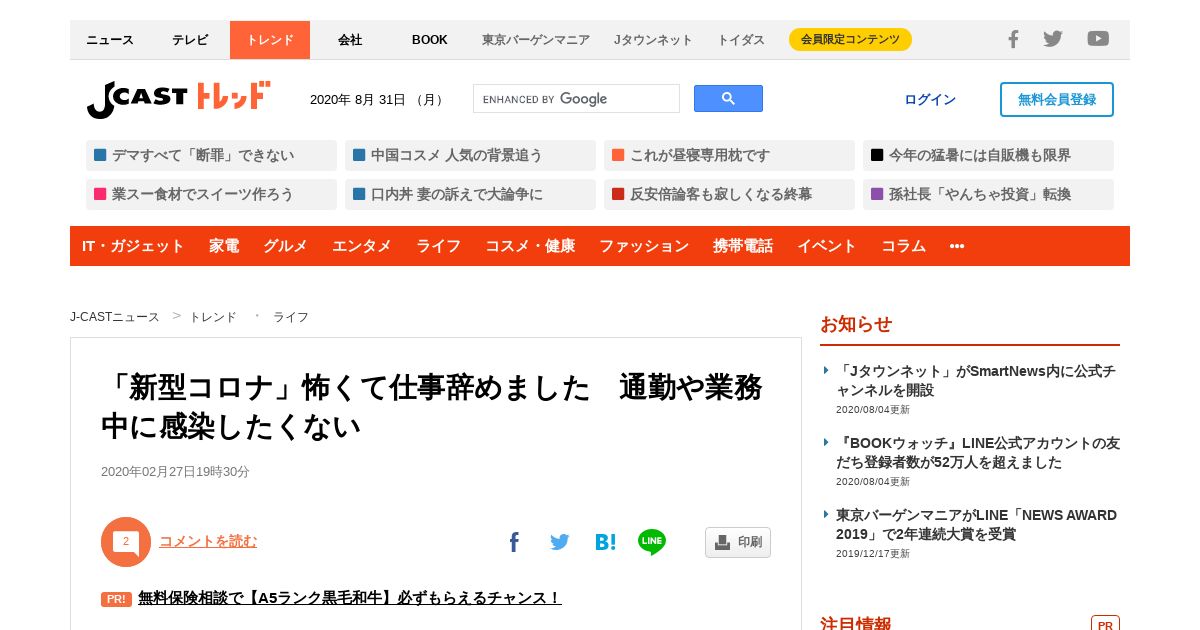Viewport: 1200px width, 630px height.
Task: Share article via Twitter bird icon
Action: click(559, 542)
